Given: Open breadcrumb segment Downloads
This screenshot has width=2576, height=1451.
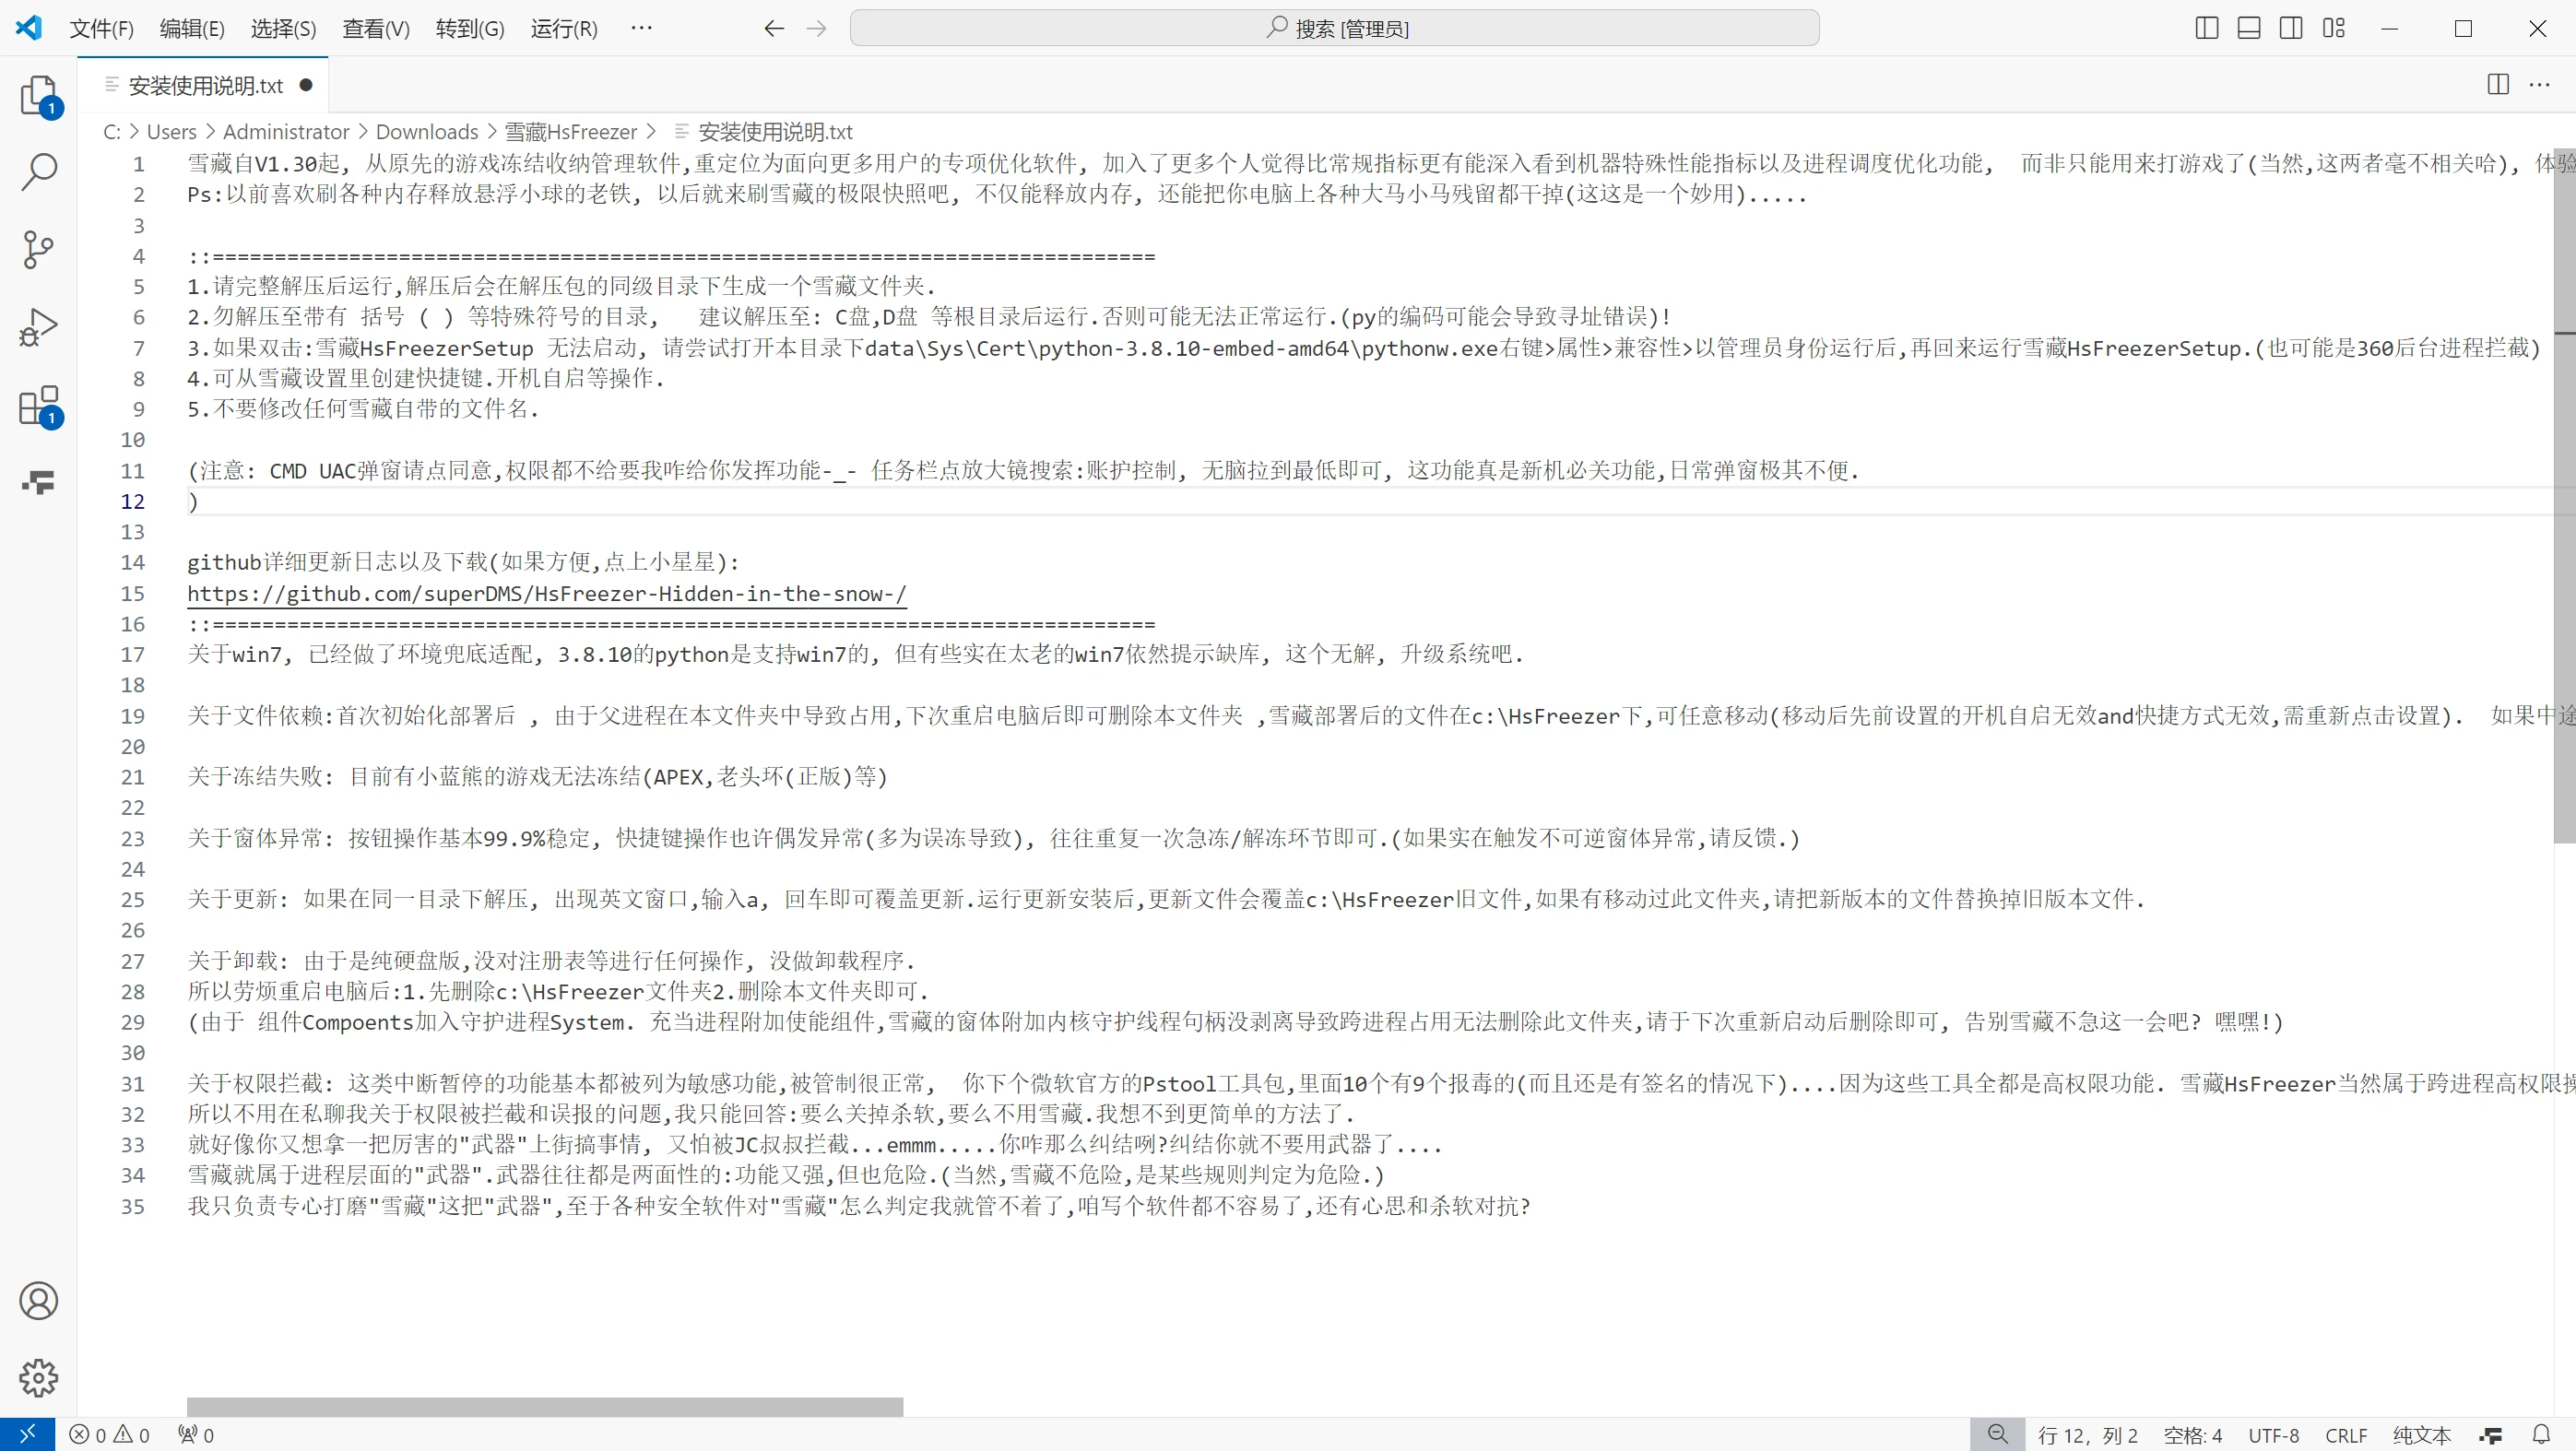Looking at the screenshot, I should [x=427, y=131].
